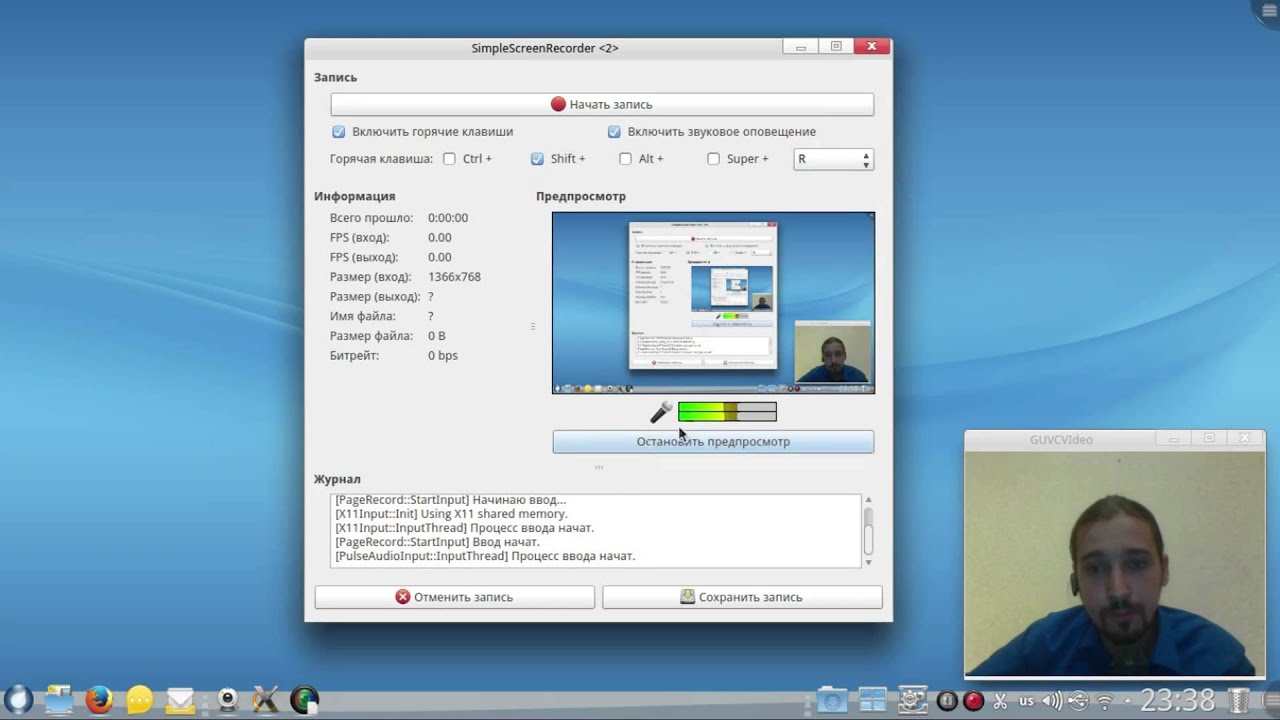Open the blue folder widget near tray
The height and width of the screenshot is (720, 1280).
[832, 700]
